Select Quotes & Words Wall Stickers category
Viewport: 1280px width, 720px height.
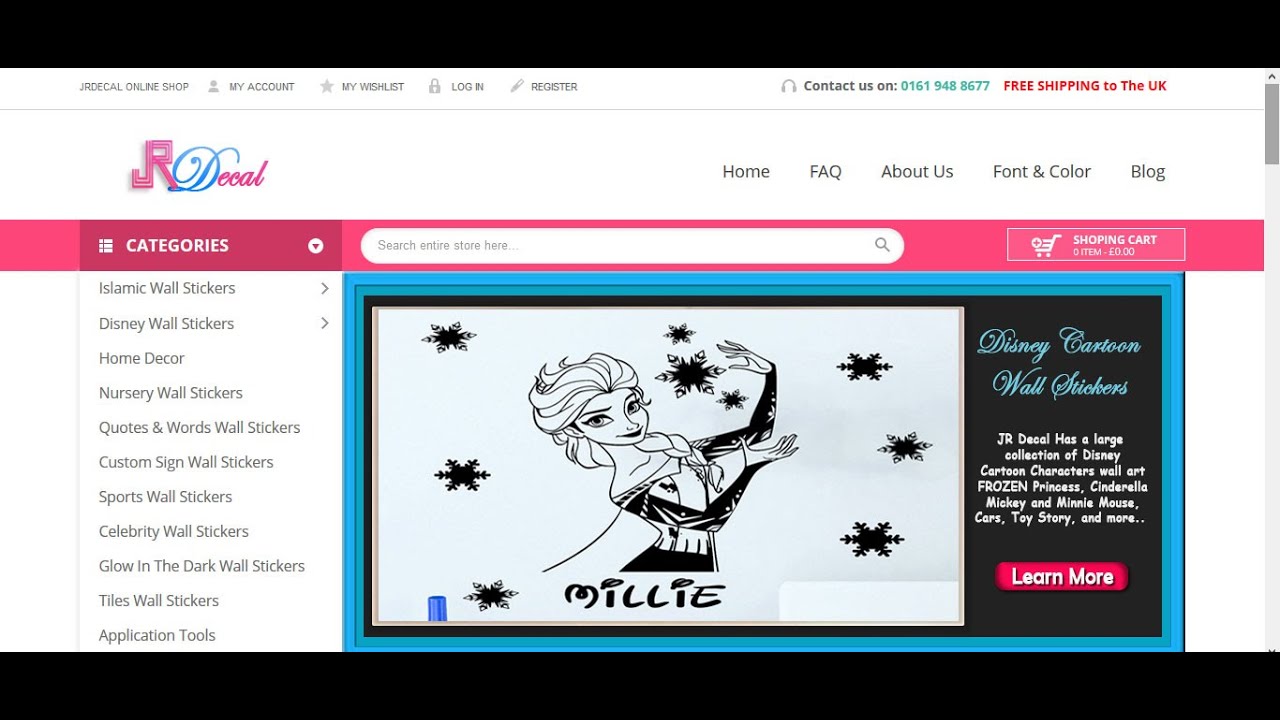coord(199,427)
